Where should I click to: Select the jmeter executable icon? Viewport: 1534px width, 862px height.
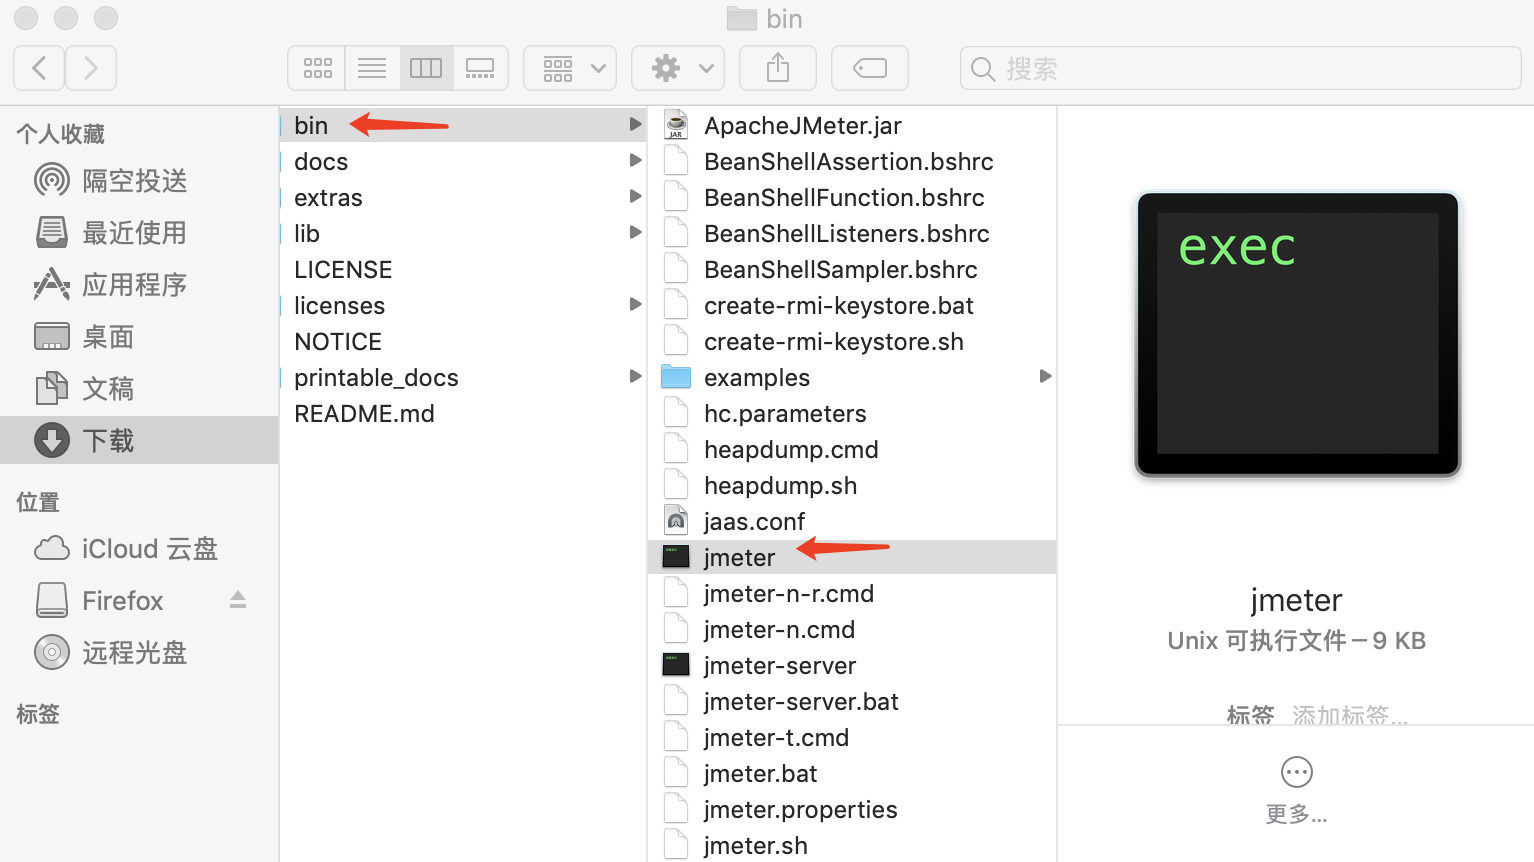[x=677, y=557]
